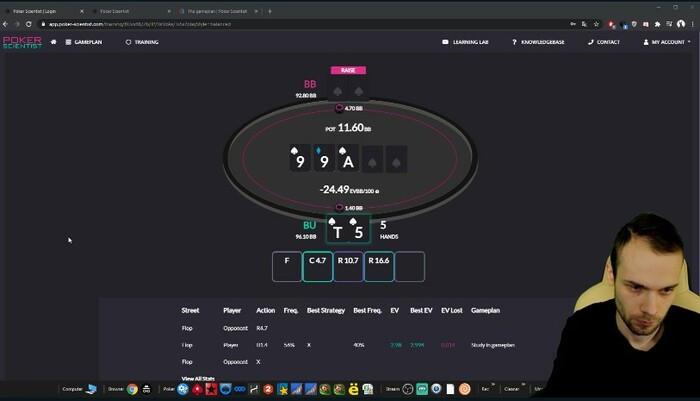Switch to Poker Scientist Login tab
Image resolution: width=700 pixels, height=401 pixels.
tap(35, 11)
